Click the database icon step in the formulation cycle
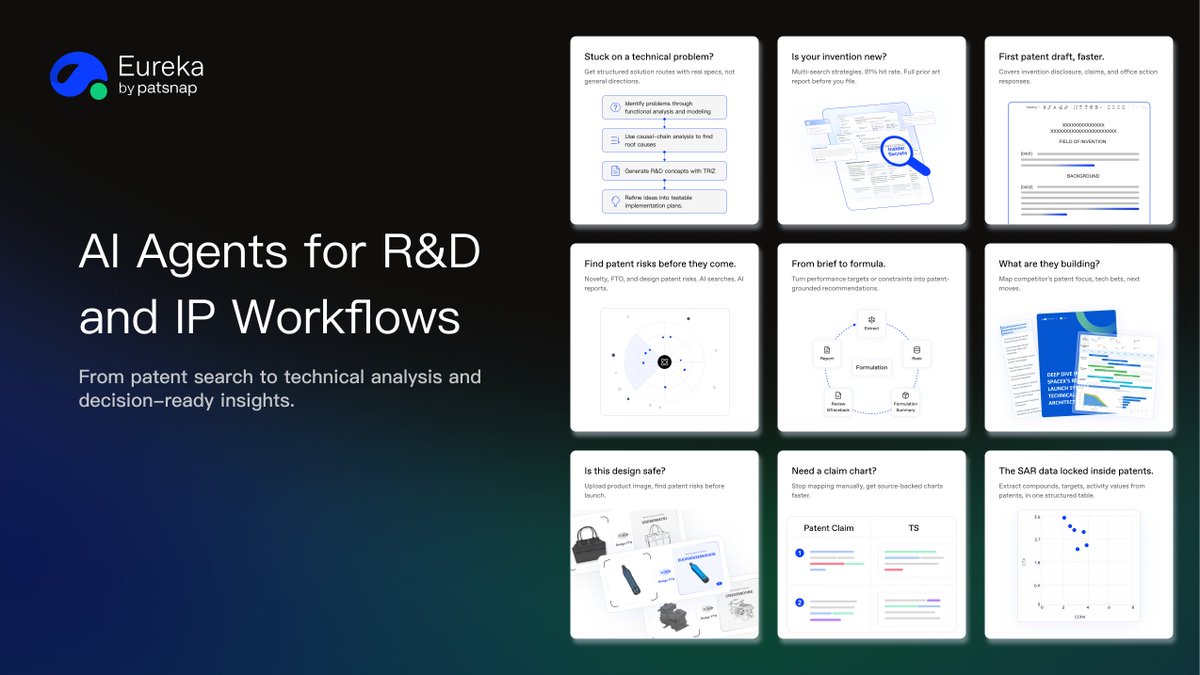The image size is (1200, 675). click(917, 349)
